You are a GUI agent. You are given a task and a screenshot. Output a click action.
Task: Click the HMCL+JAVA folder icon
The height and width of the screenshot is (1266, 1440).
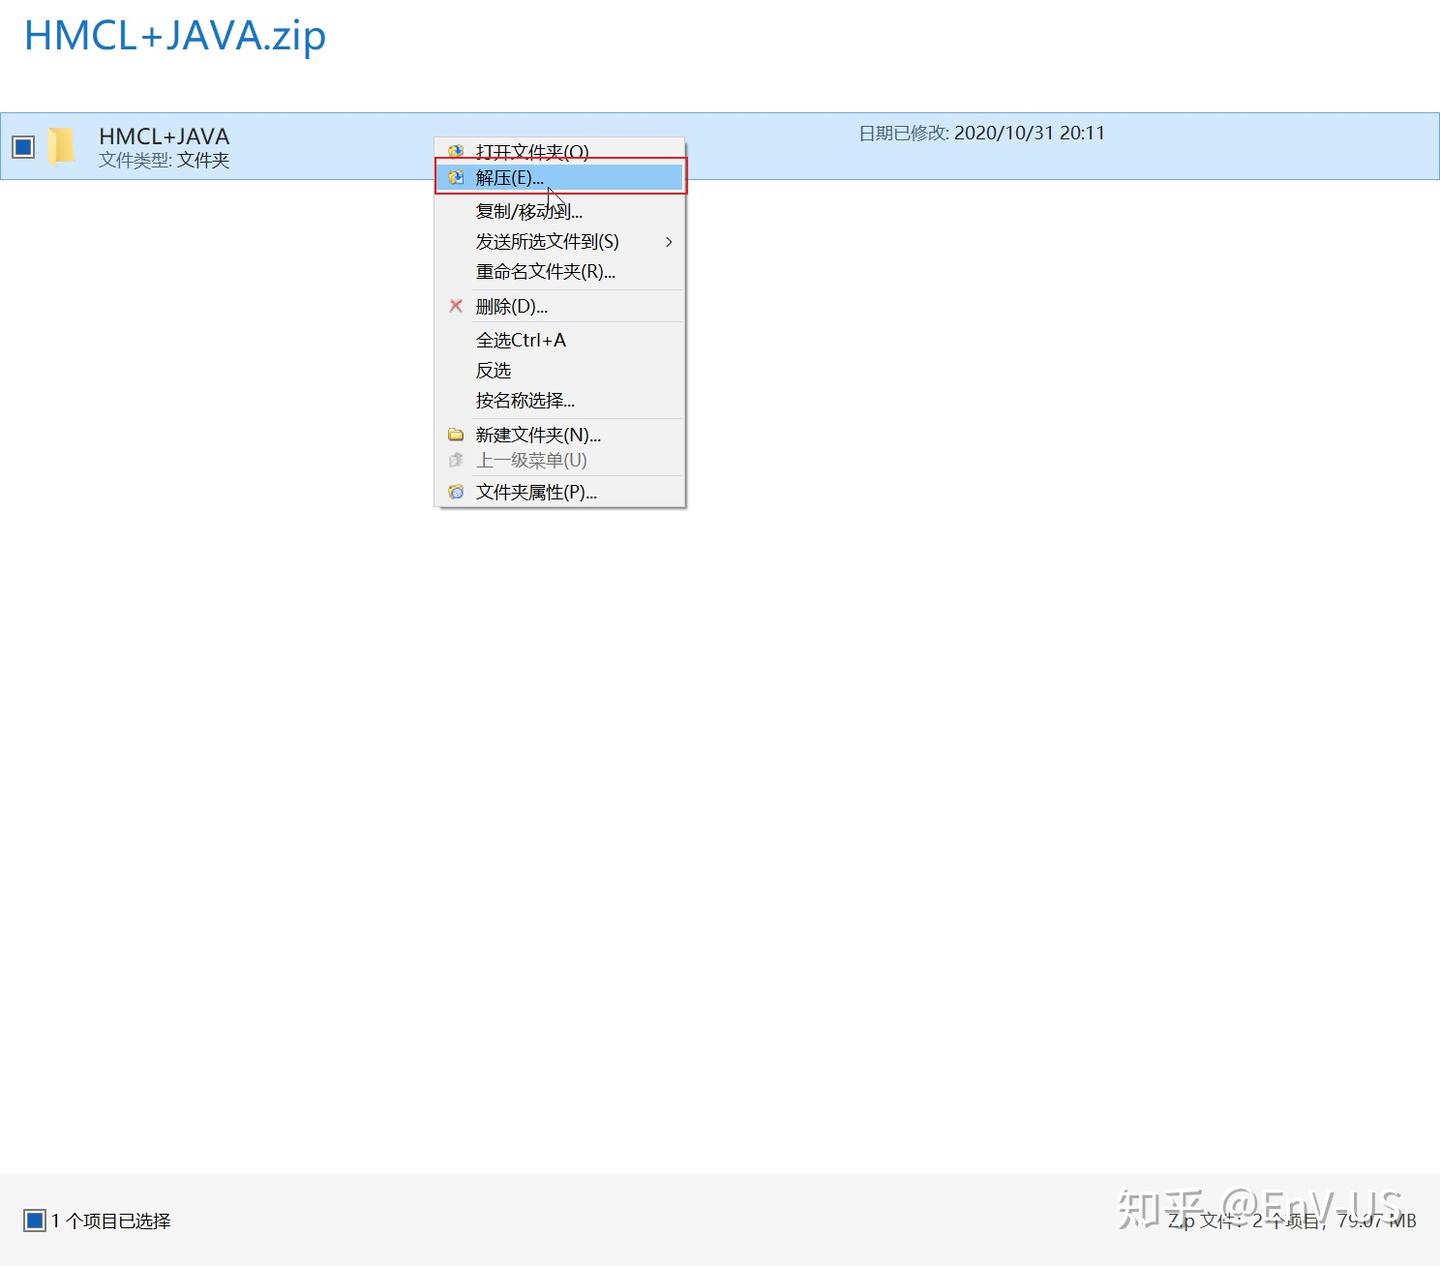click(x=62, y=146)
